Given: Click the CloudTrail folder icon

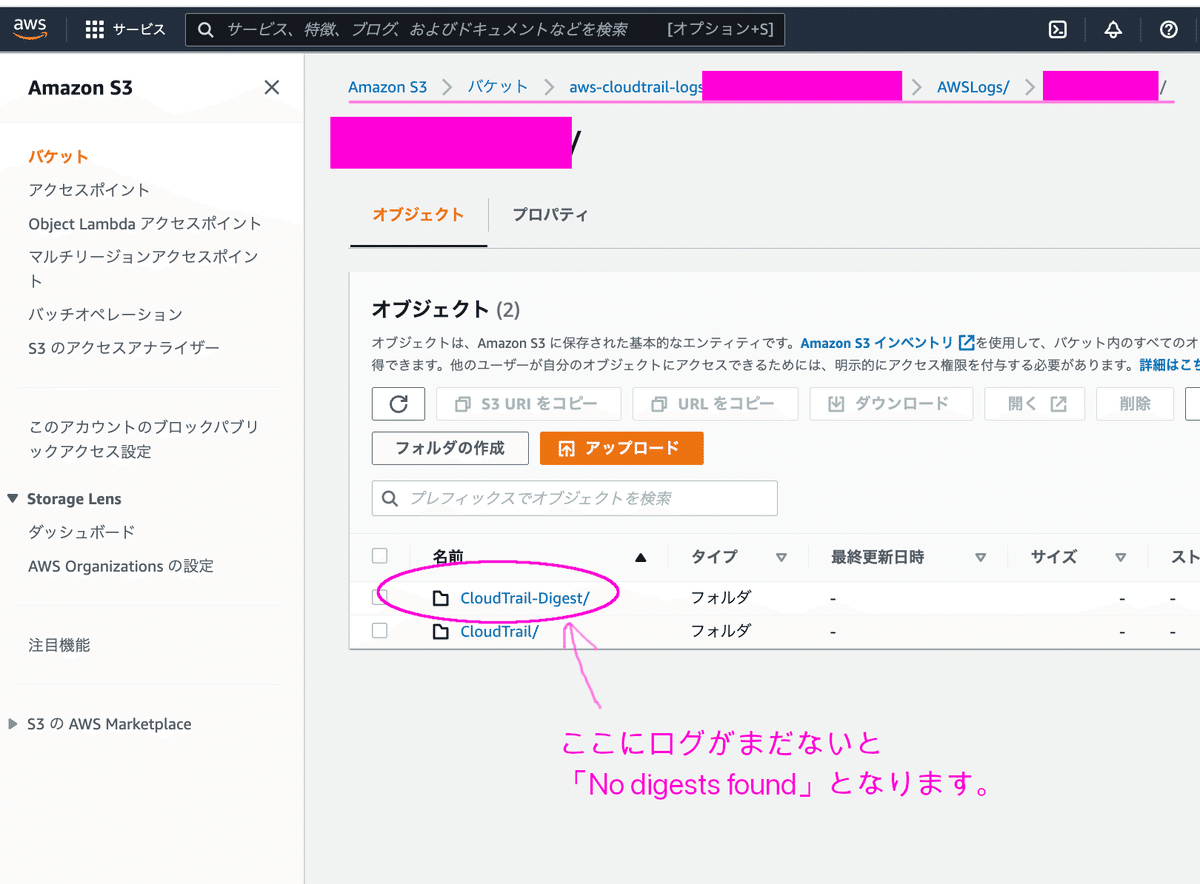Looking at the screenshot, I should click(441, 631).
